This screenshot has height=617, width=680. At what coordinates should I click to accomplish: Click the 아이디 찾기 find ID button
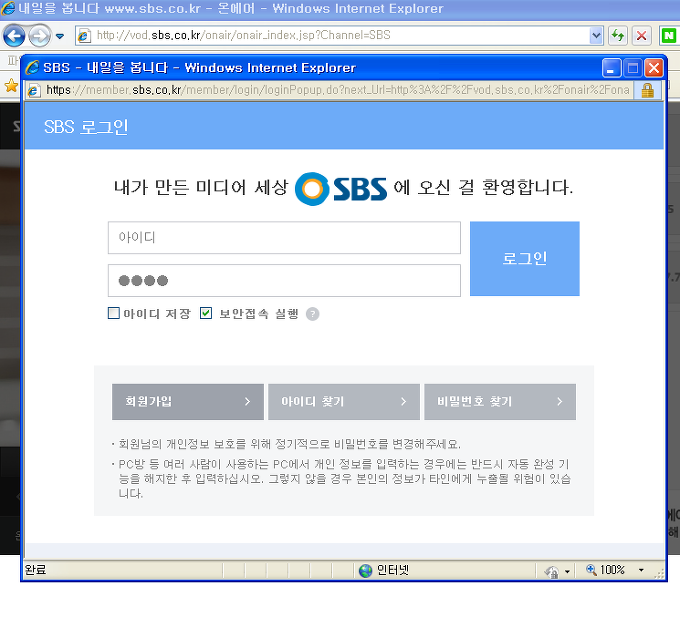[x=344, y=402]
